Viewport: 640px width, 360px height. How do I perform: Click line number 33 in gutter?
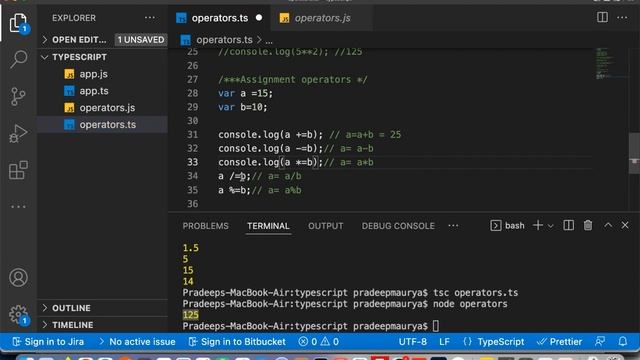(x=192, y=162)
